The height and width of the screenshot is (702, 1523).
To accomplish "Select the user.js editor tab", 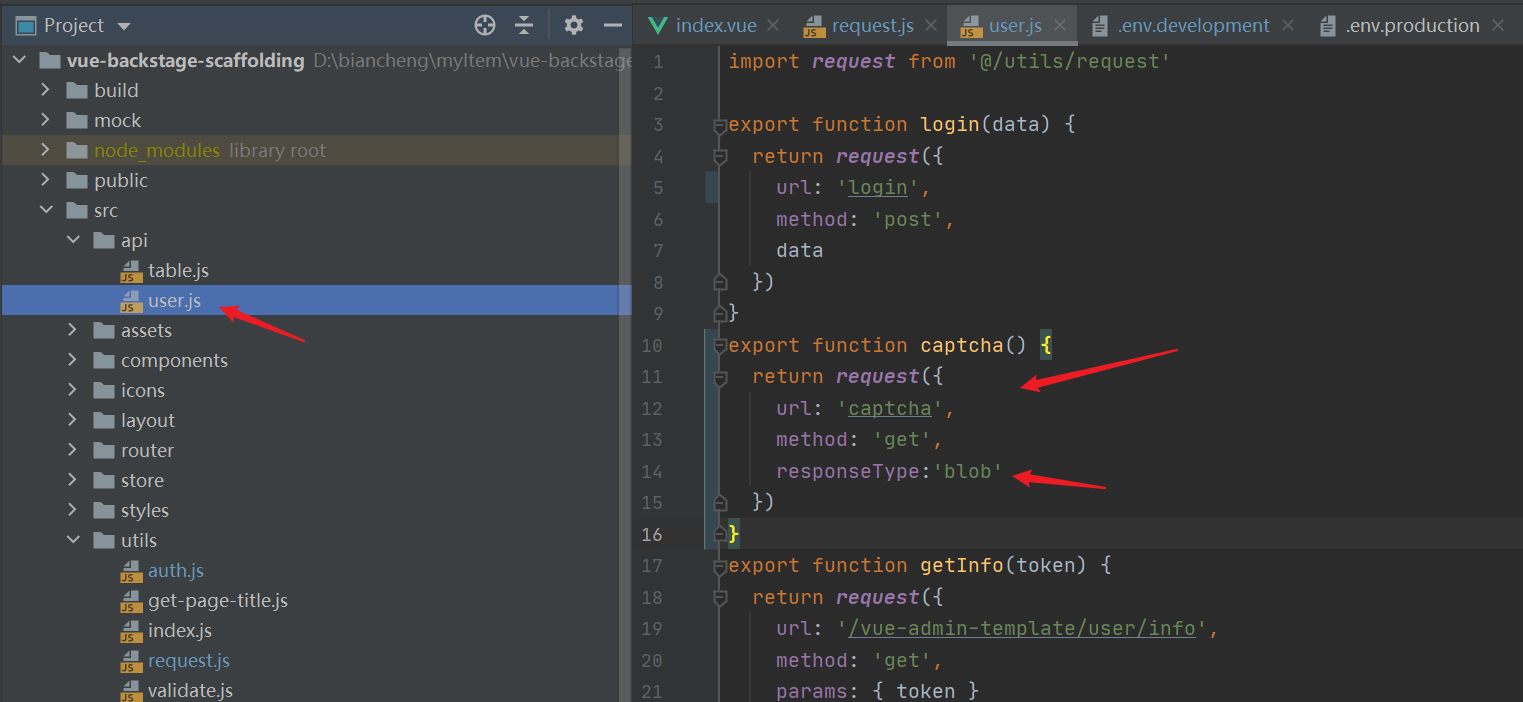I will click(1016, 26).
